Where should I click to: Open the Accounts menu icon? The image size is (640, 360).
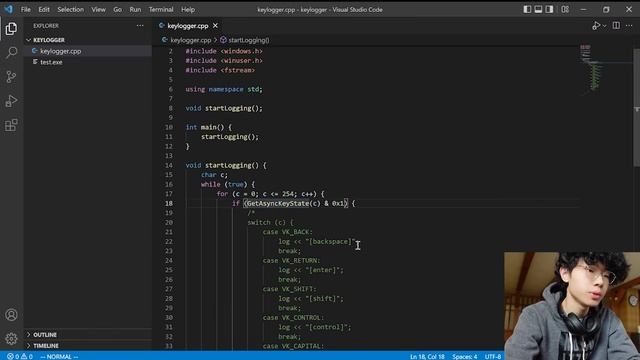tap(11, 315)
